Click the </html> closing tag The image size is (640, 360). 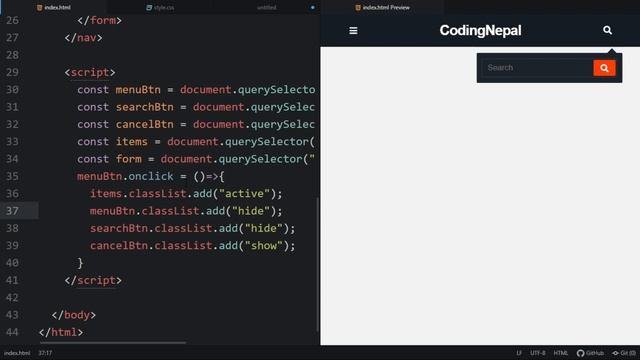tap(61, 333)
